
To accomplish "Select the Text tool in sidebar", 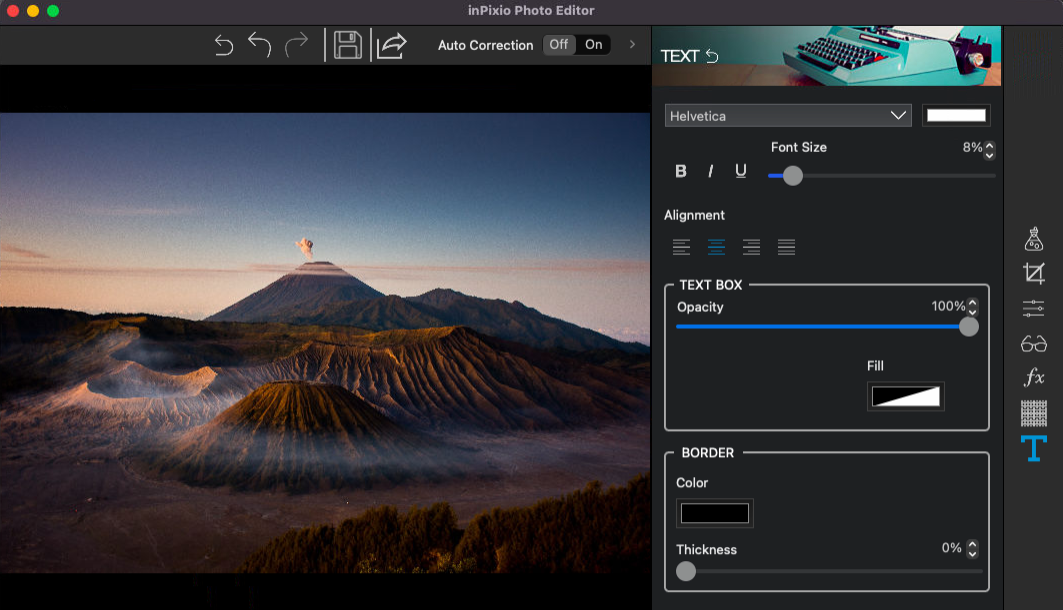I will point(1033,448).
